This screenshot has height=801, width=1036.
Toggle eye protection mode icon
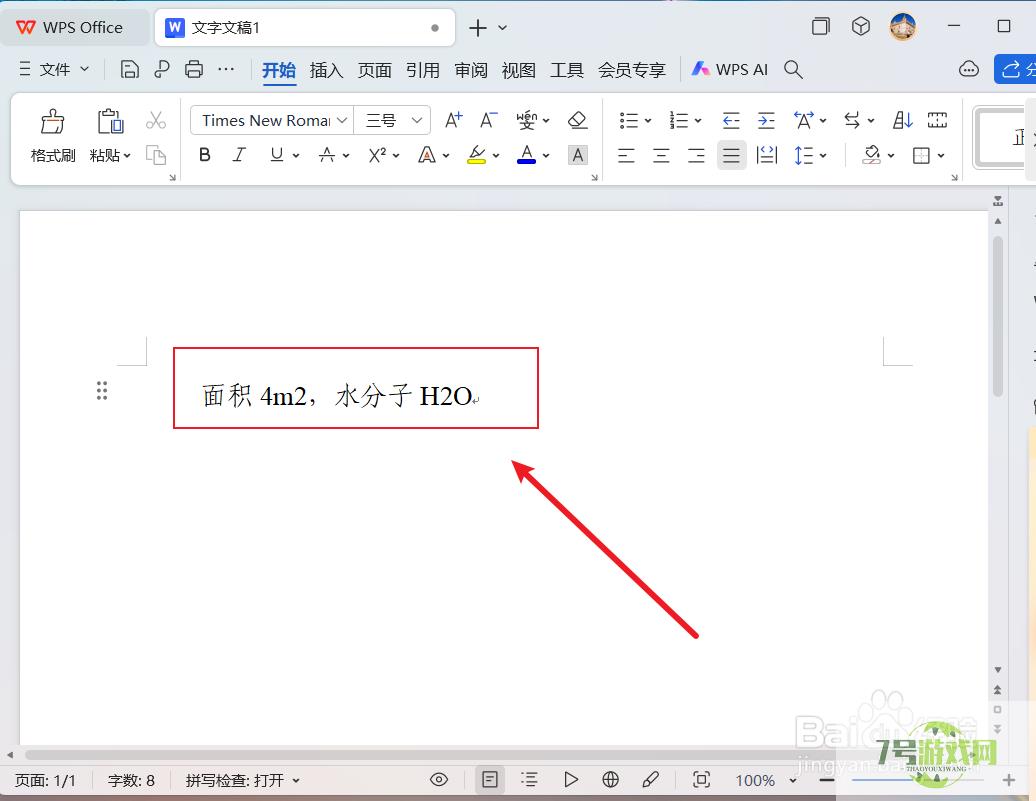pos(439,780)
